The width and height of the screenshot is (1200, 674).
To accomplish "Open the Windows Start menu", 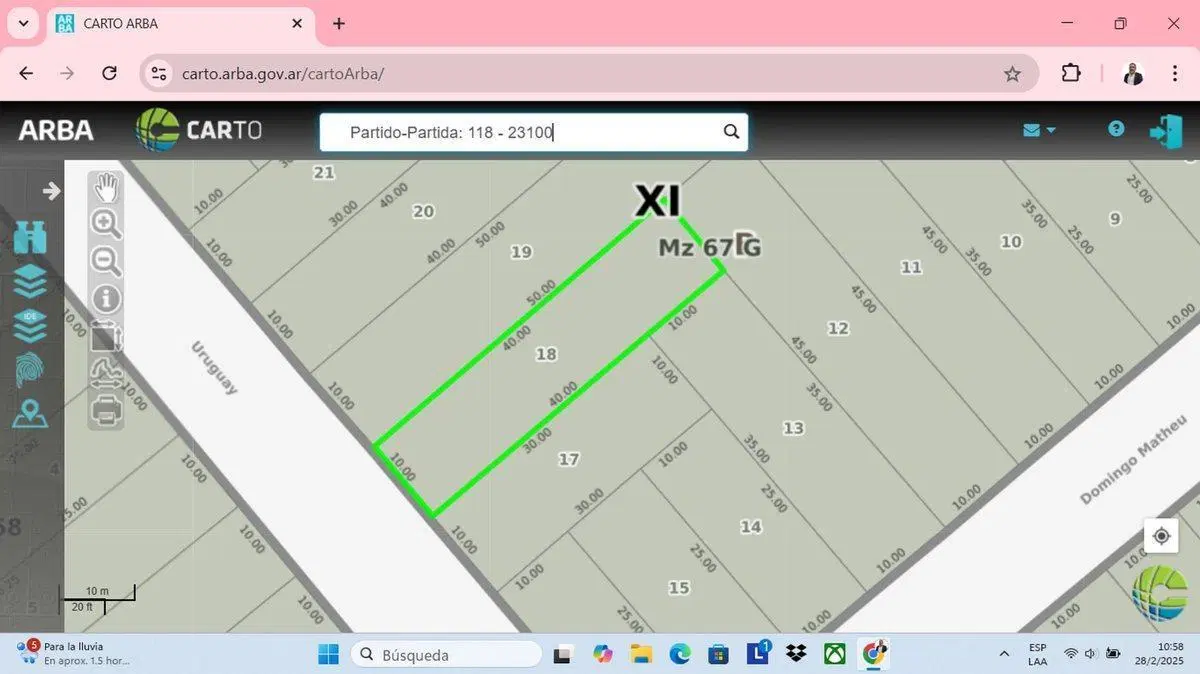I will click(328, 655).
